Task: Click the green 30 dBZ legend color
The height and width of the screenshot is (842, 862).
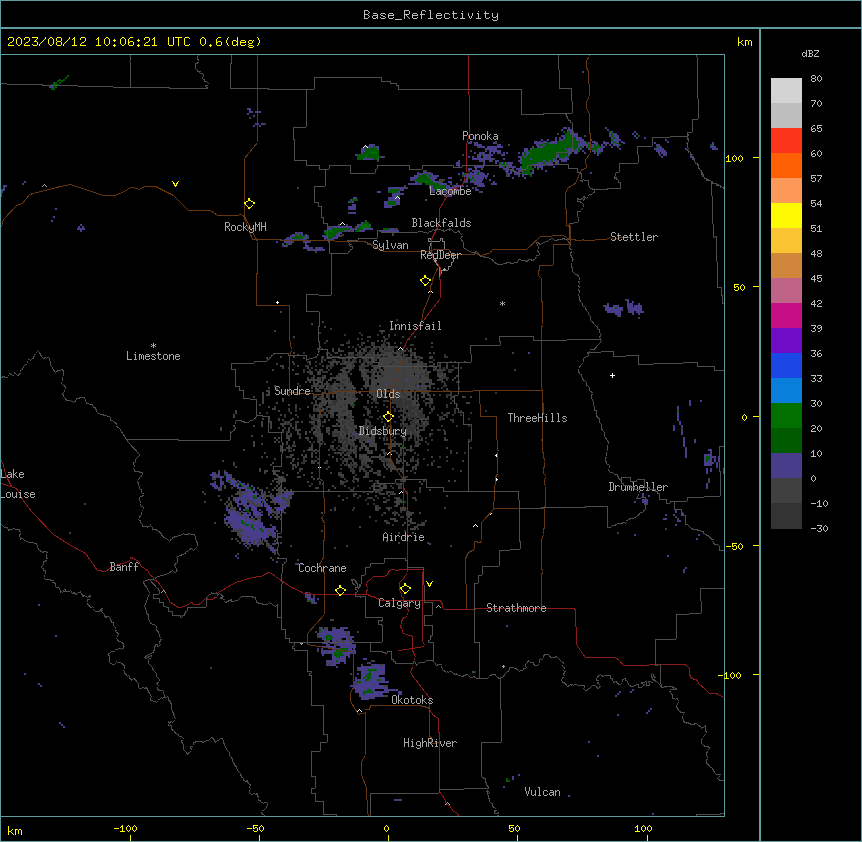Action: pos(786,416)
